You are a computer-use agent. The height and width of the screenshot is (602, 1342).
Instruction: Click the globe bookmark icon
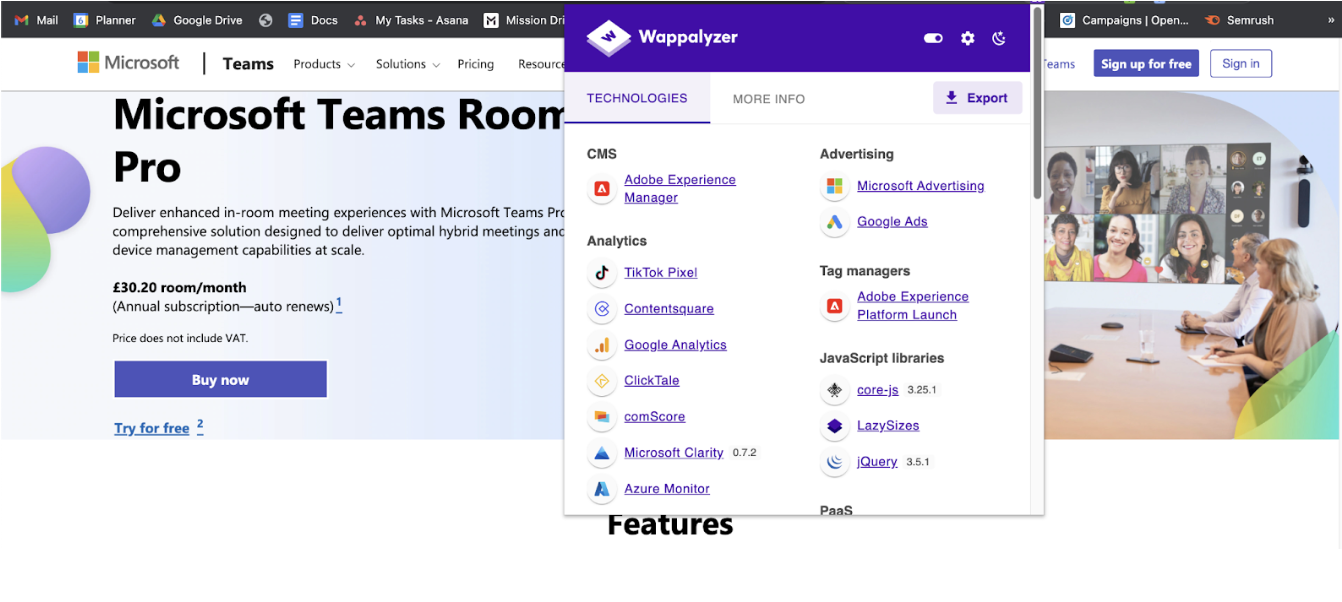pyautogui.click(x=265, y=20)
